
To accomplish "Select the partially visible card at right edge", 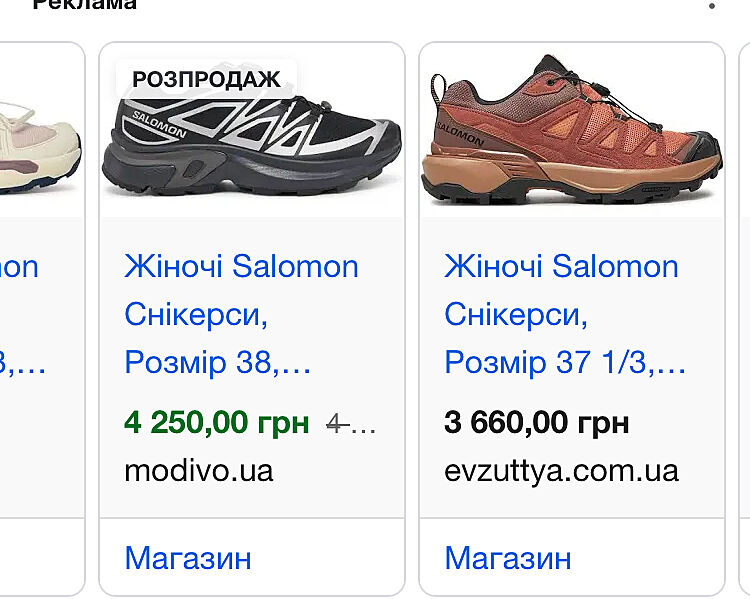I will [x=744, y=318].
